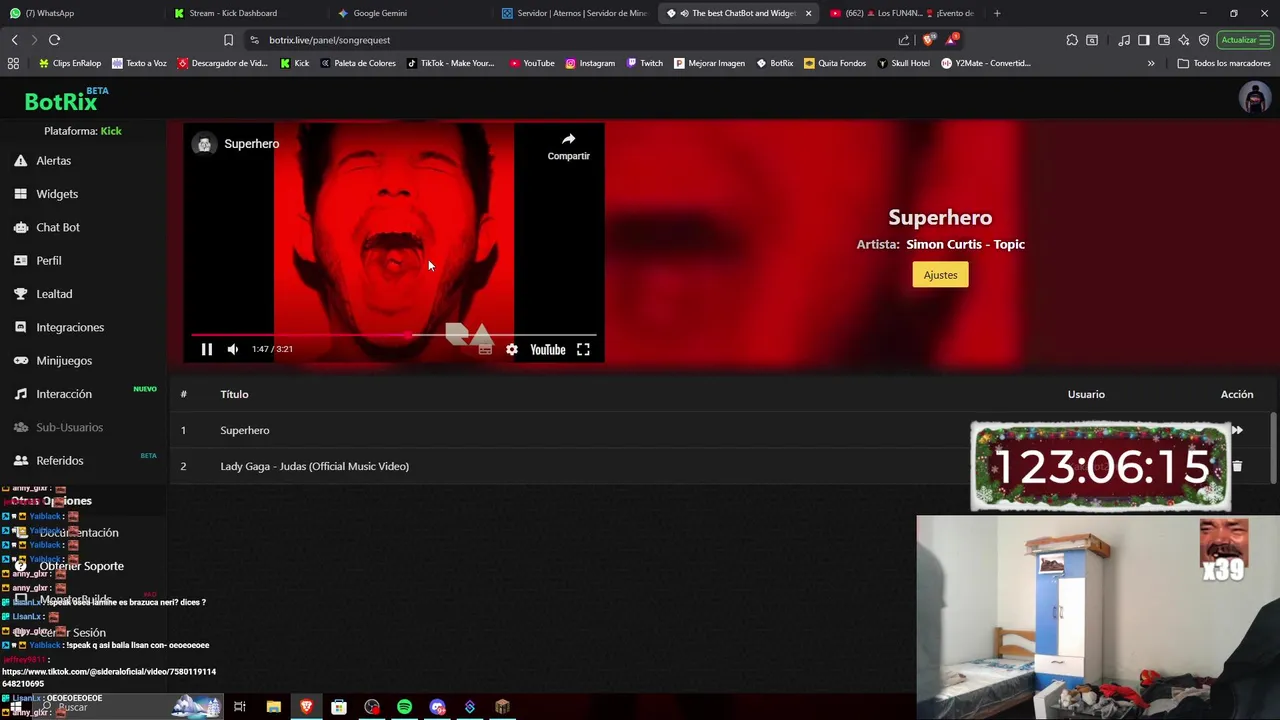Go back in browser history
1280x720 pixels.
[14, 40]
